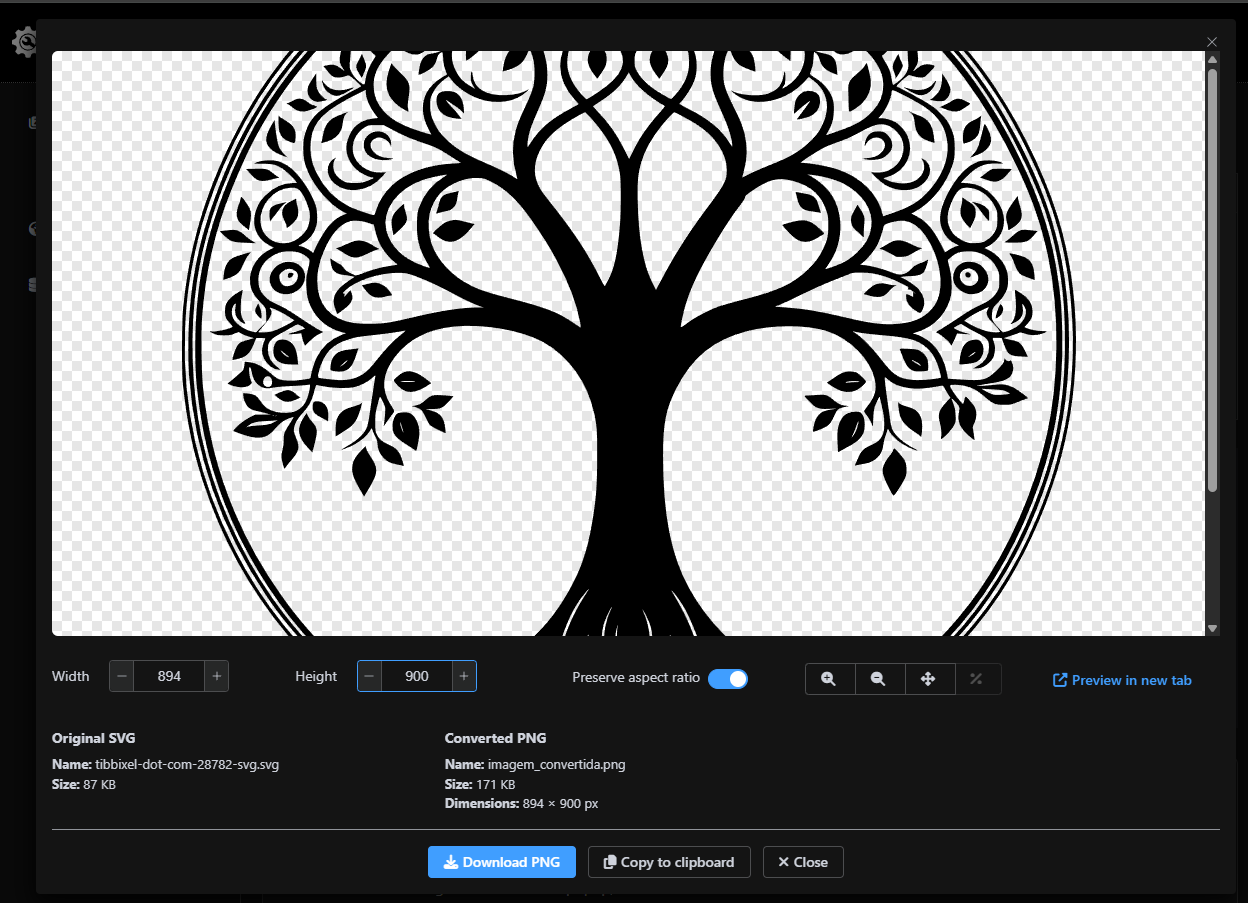The width and height of the screenshot is (1248, 903).
Task: Click the external-link icon beside Preview text
Action: (1058, 679)
